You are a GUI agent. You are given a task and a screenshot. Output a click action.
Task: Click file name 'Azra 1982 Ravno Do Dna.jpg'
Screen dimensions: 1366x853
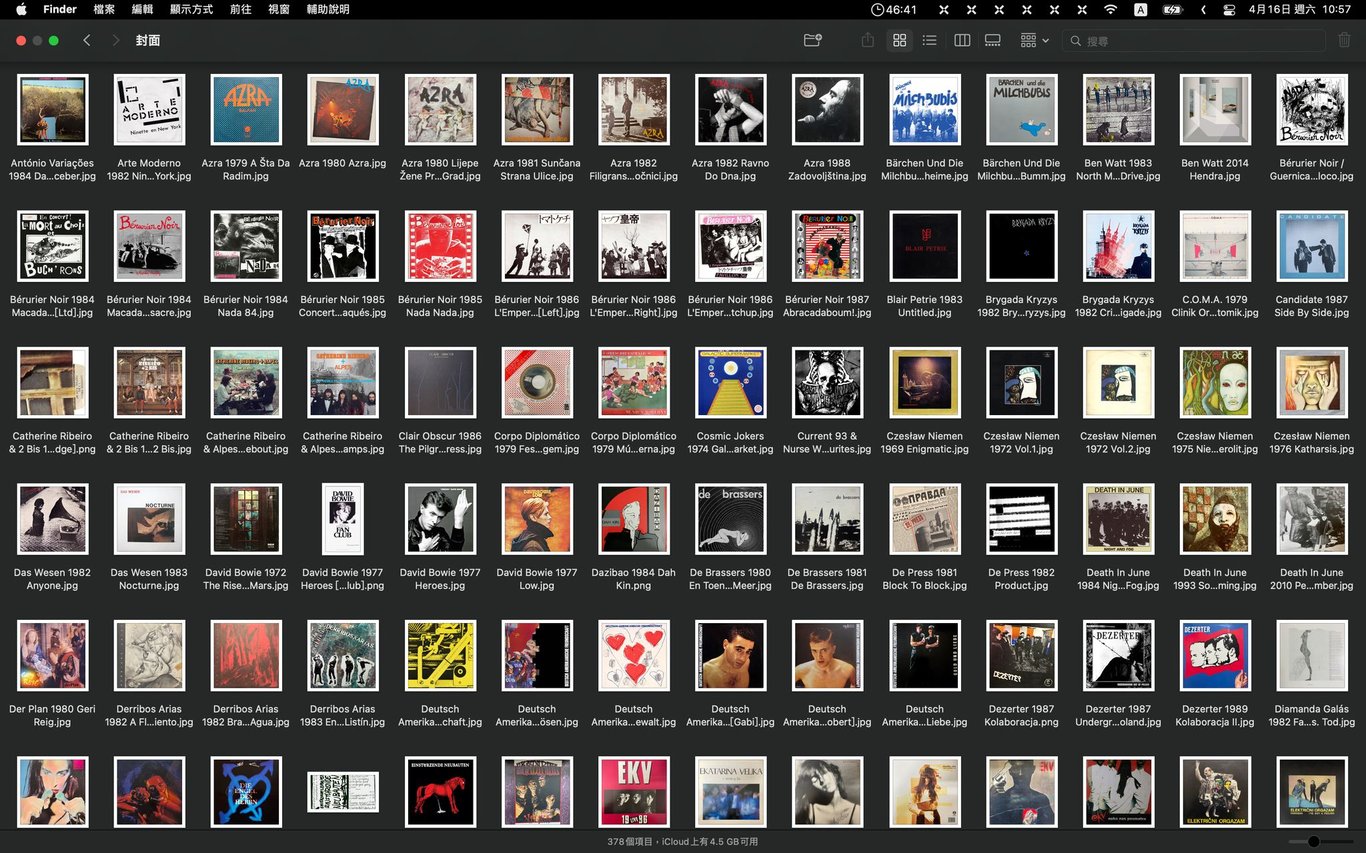731,169
